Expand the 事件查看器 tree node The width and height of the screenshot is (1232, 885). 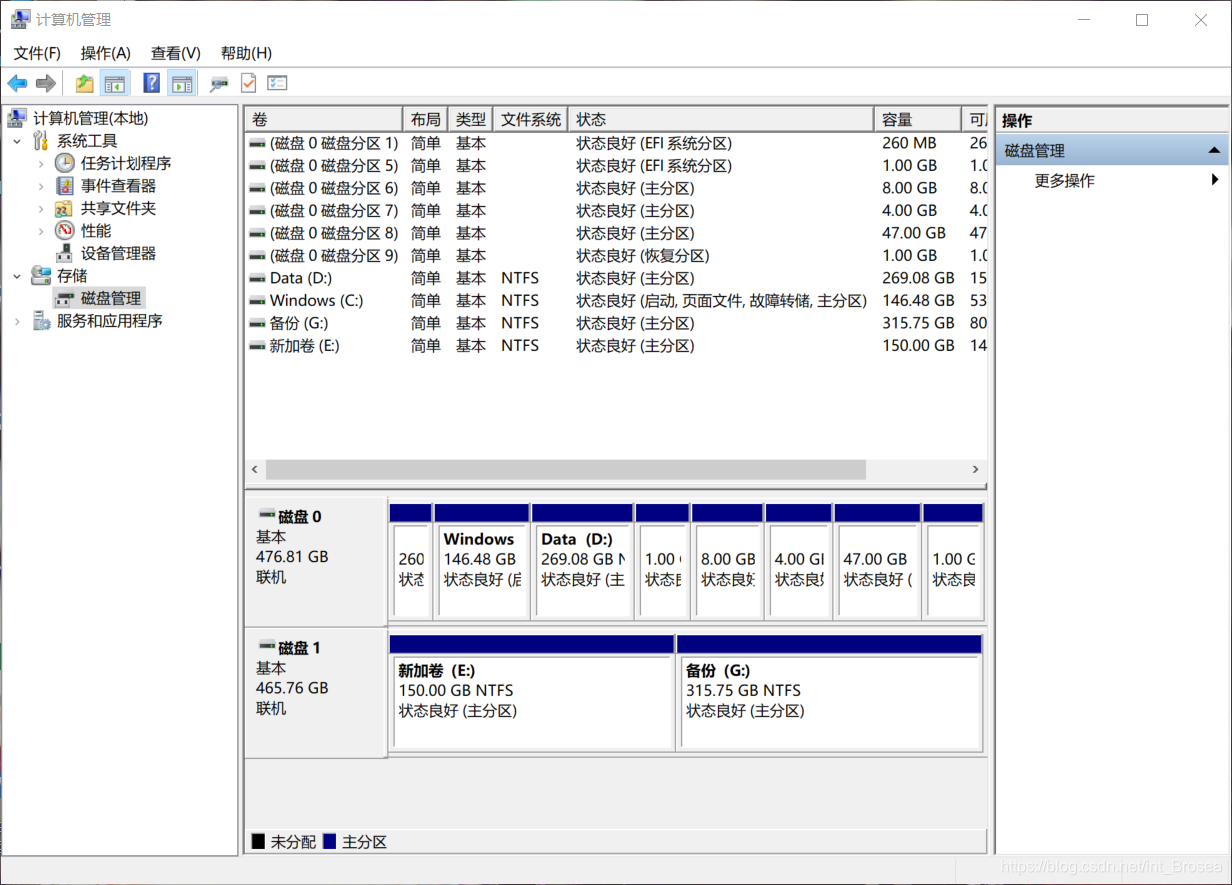[x=40, y=186]
